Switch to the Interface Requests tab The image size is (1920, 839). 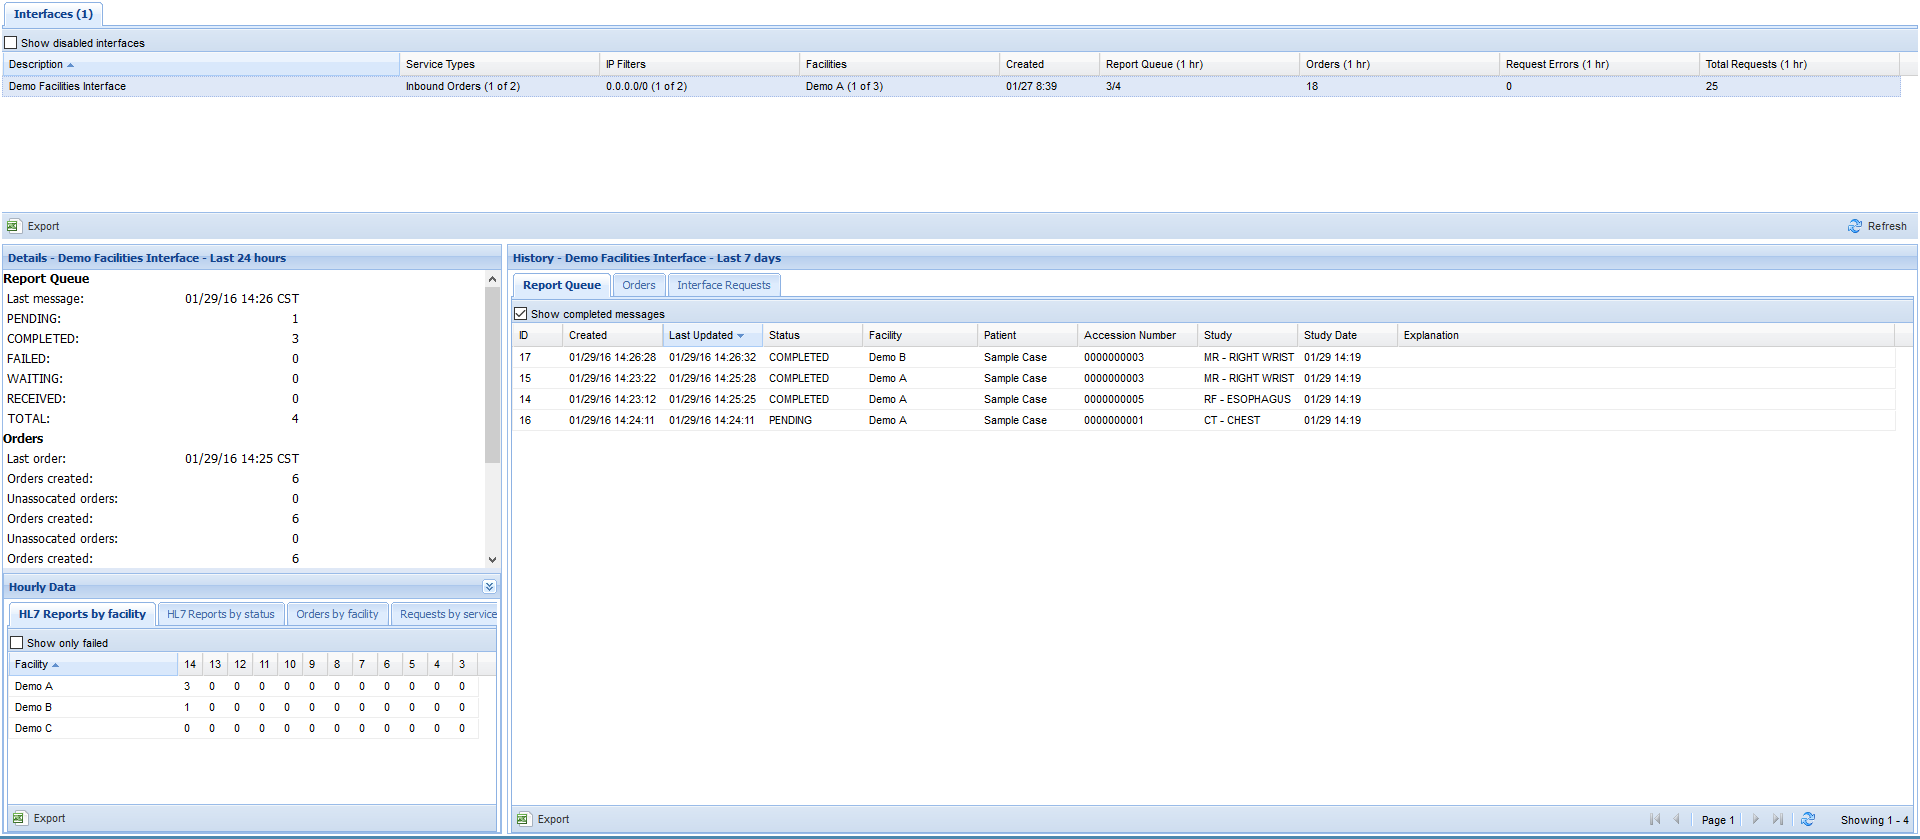click(723, 286)
